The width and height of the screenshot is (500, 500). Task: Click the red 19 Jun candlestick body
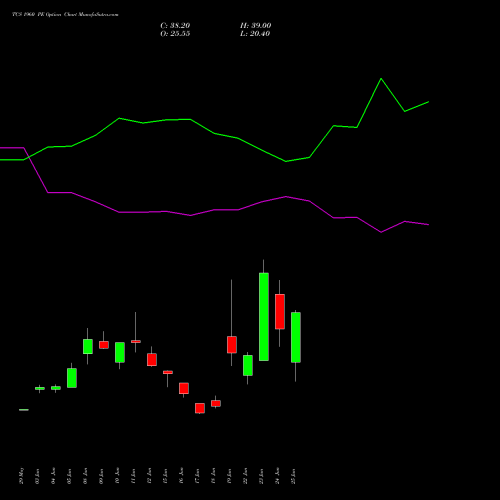232,345
